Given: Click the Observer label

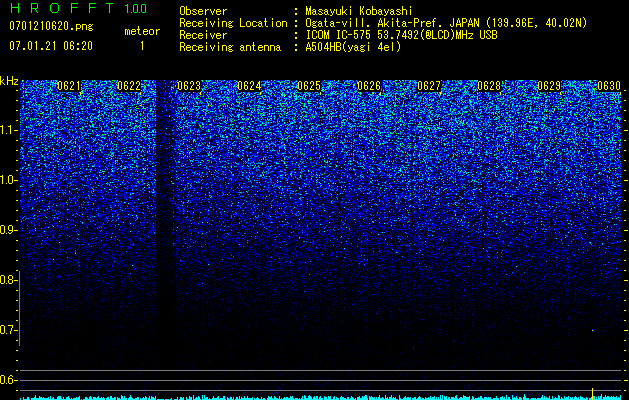Looking at the screenshot, I should point(203,11).
